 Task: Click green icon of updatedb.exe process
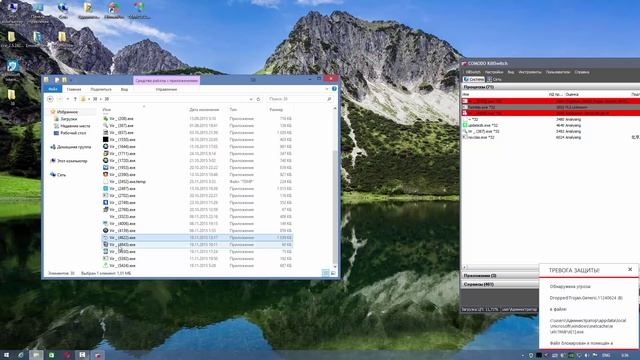click(465, 125)
